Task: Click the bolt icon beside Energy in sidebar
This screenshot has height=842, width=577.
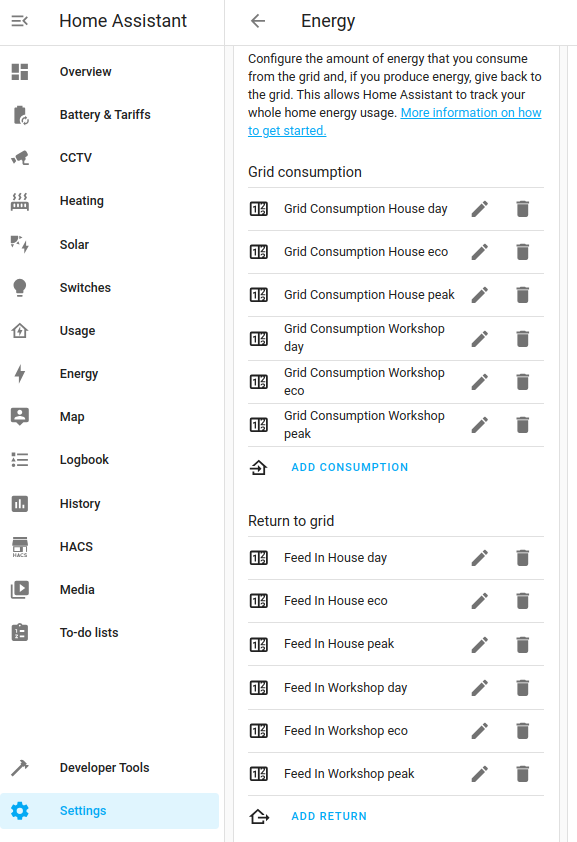Action: (20, 374)
